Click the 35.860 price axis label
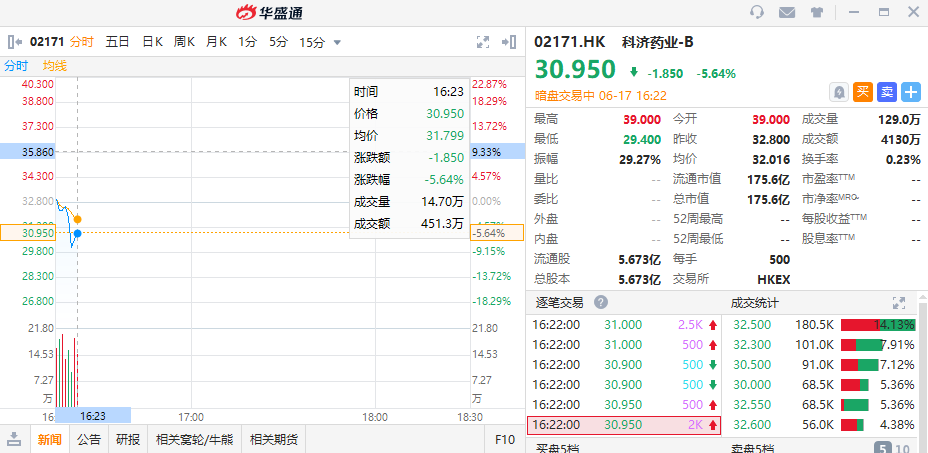Screen dimensions: 928x453 [27, 152]
